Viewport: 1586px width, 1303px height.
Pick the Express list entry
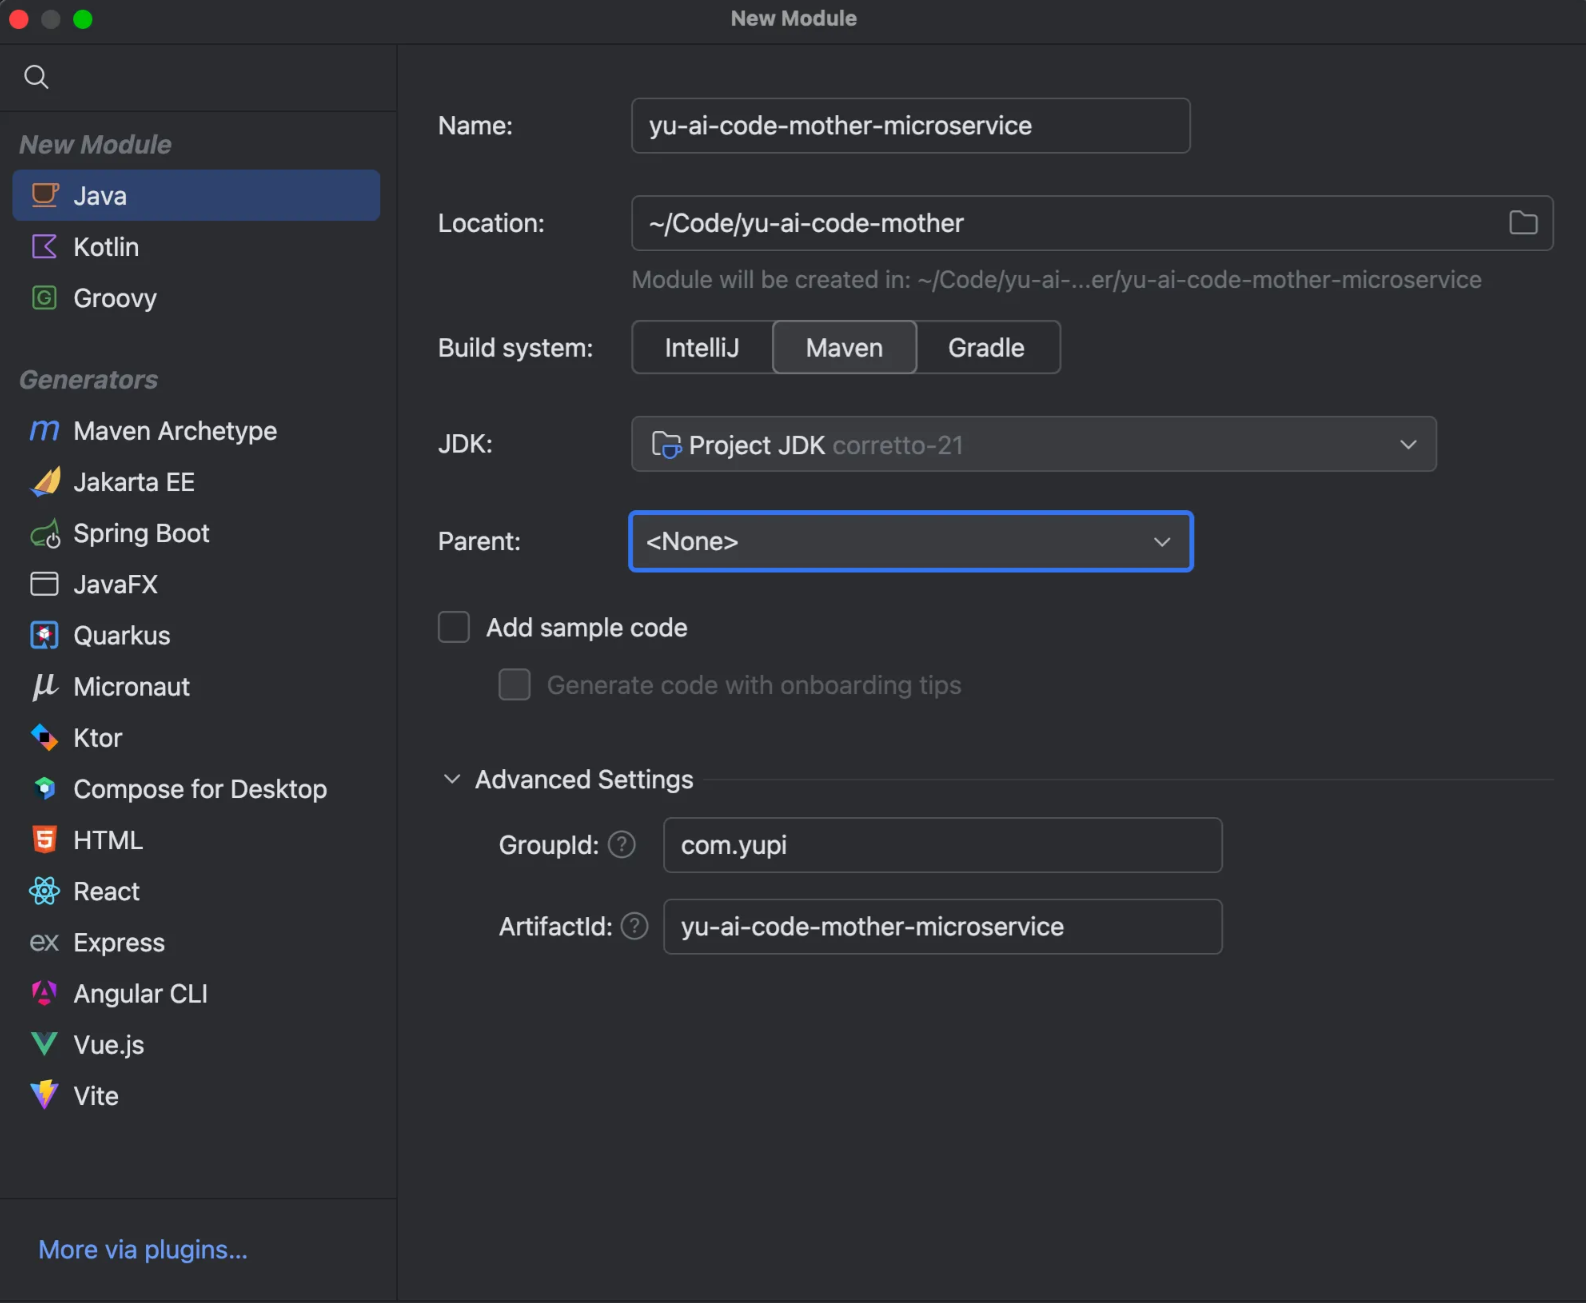point(196,942)
